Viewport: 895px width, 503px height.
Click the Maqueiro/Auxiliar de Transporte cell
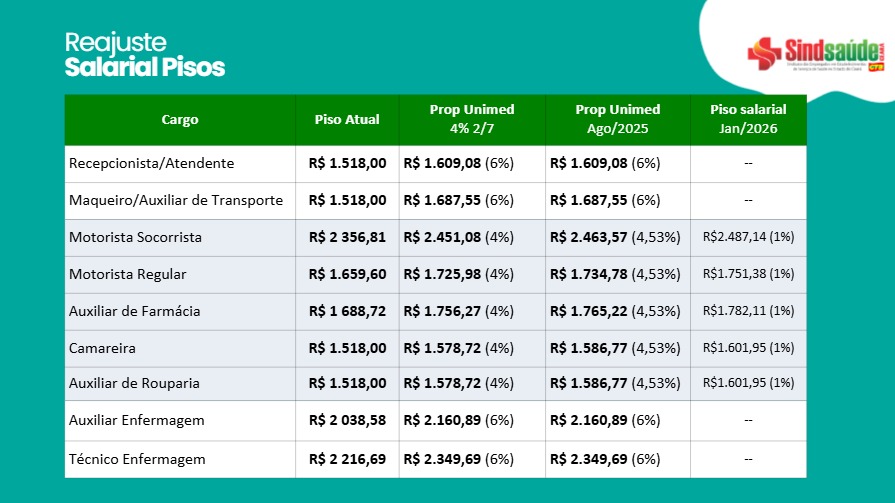click(176, 200)
